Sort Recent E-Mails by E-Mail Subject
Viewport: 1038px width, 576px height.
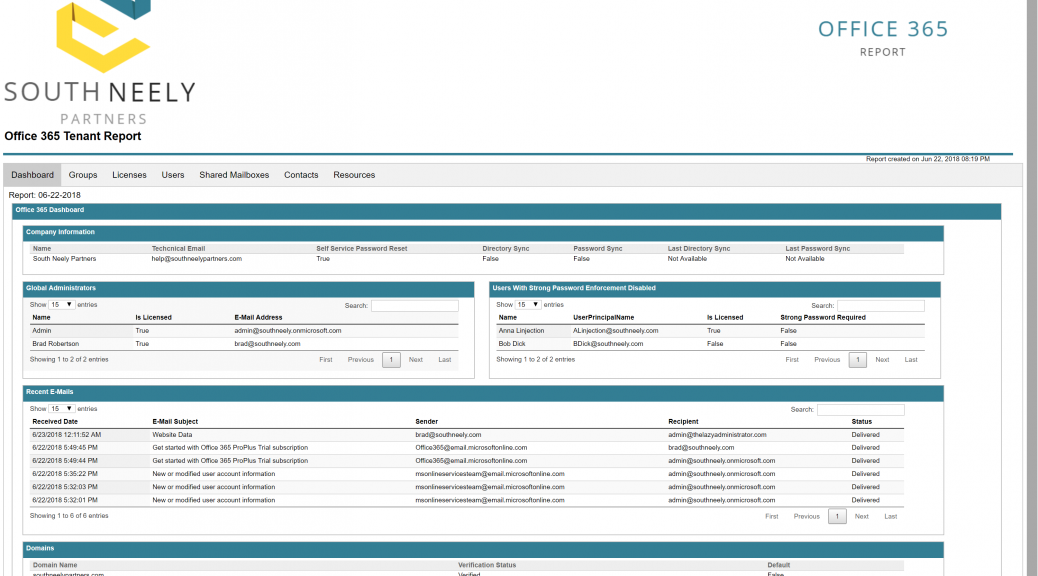pyautogui.click(x=175, y=422)
